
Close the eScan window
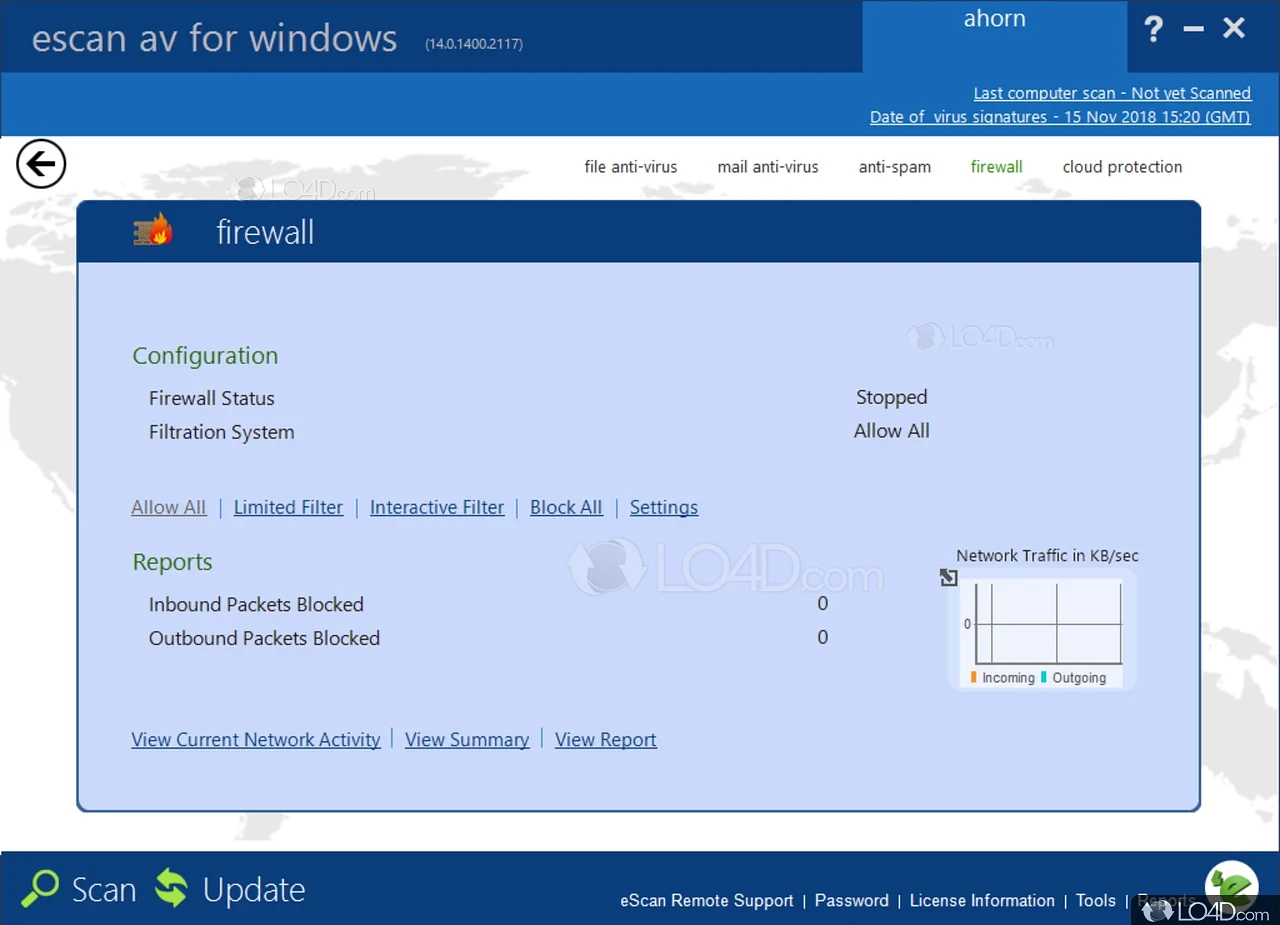tap(1234, 28)
